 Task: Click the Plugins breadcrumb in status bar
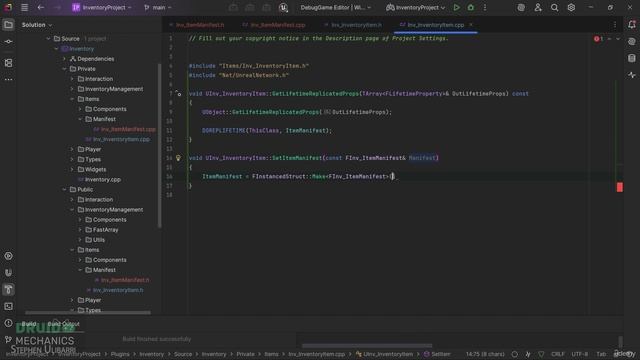click(120, 354)
